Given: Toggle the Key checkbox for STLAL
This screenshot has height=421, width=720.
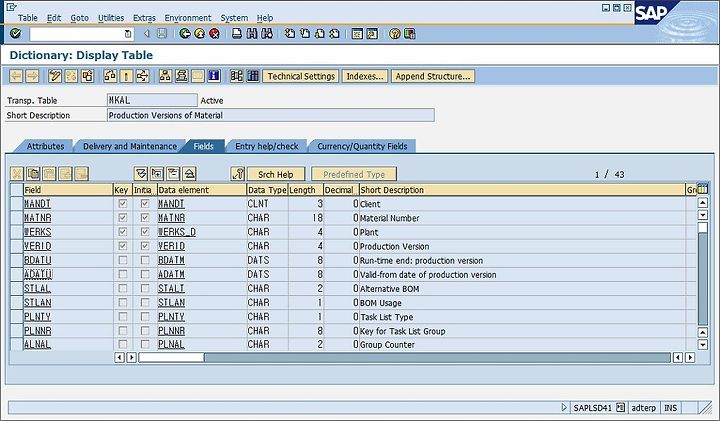Looking at the screenshot, I should [x=123, y=288].
